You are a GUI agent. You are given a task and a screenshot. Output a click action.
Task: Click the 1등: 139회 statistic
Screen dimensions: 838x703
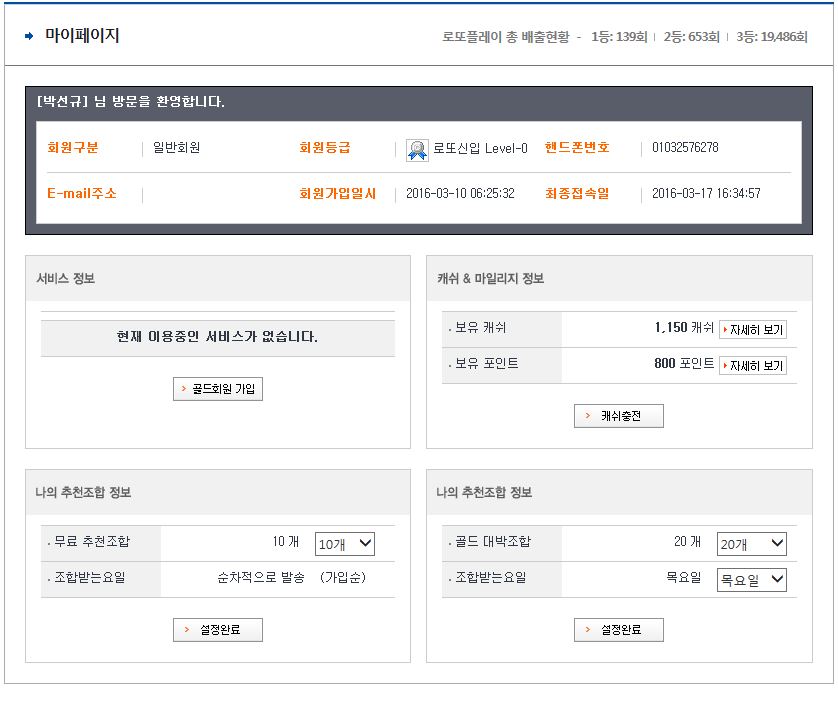(619, 37)
